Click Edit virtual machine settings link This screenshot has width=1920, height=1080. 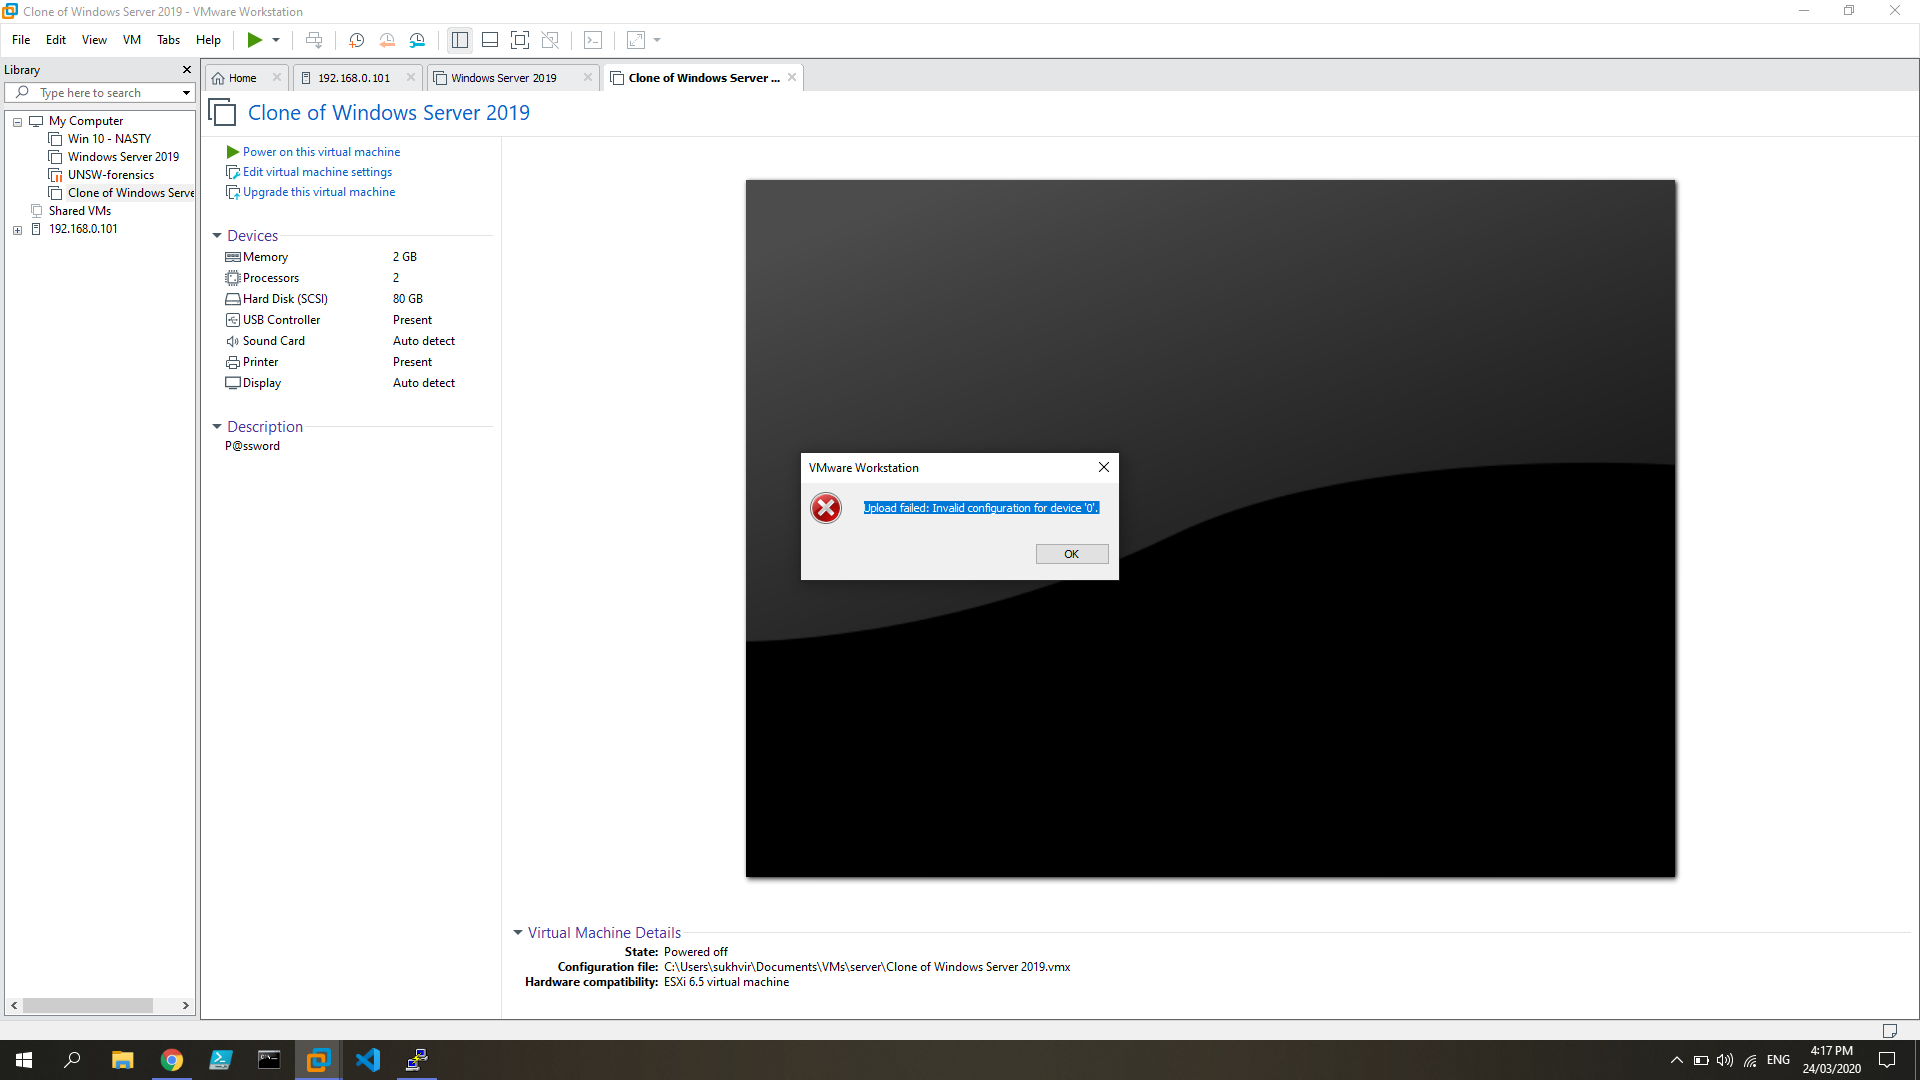pos(317,172)
